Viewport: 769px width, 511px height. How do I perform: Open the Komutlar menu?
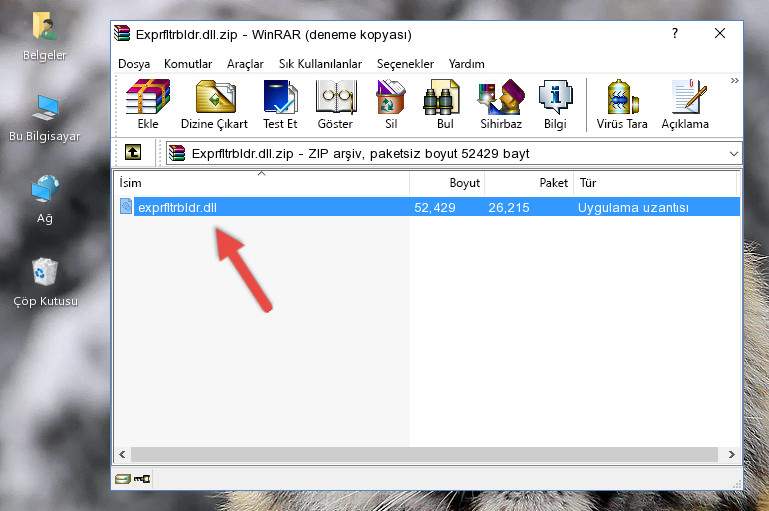pos(188,64)
